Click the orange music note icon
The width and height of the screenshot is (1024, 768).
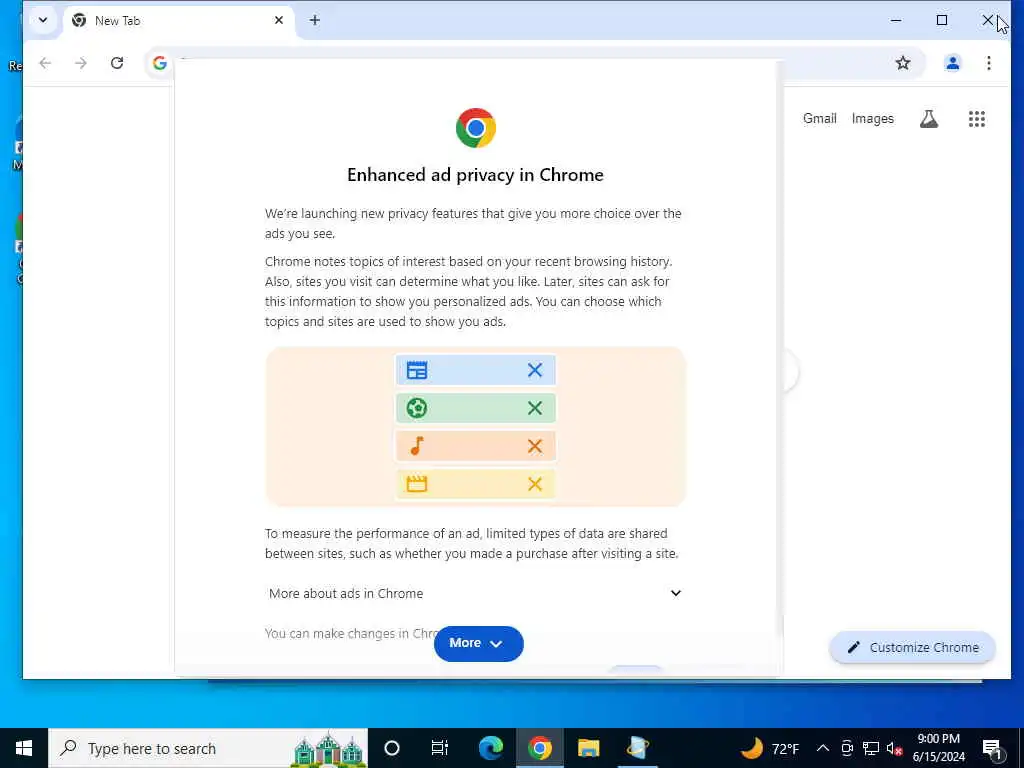click(x=417, y=446)
